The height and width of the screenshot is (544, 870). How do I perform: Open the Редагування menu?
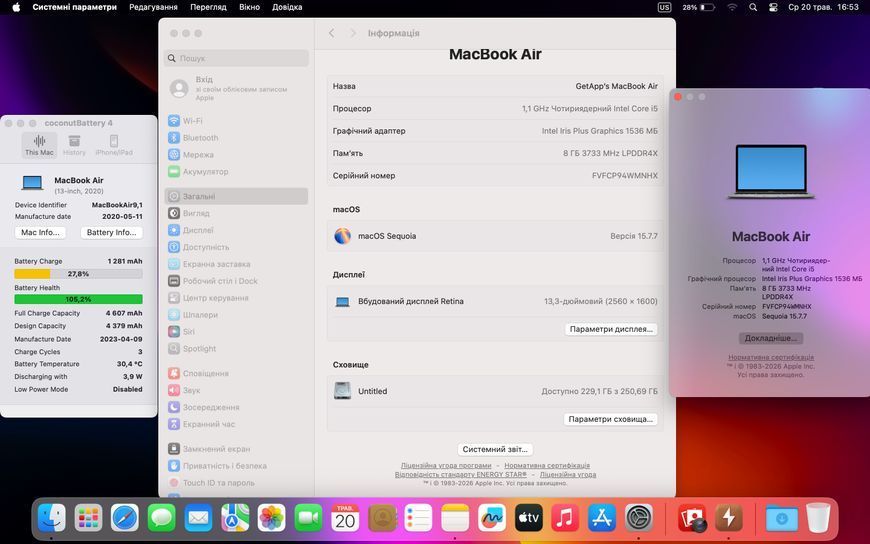[153, 7]
